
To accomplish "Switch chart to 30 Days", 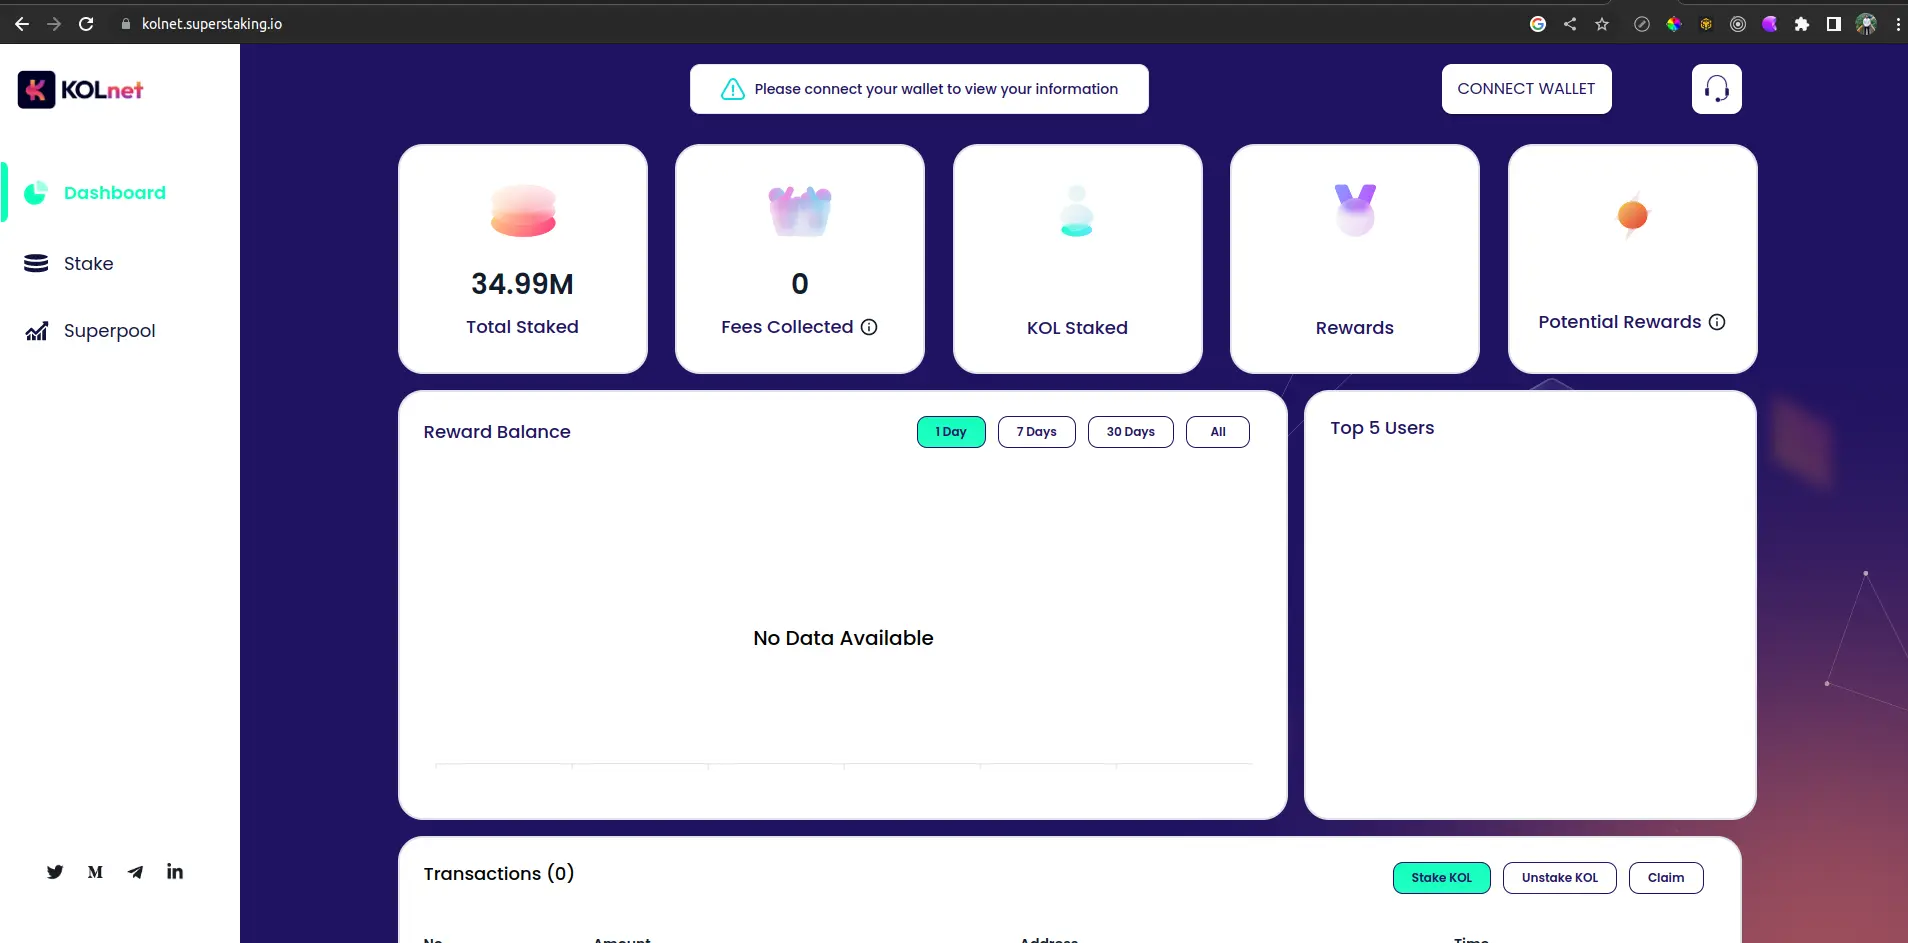I will (x=1130, y=432).
